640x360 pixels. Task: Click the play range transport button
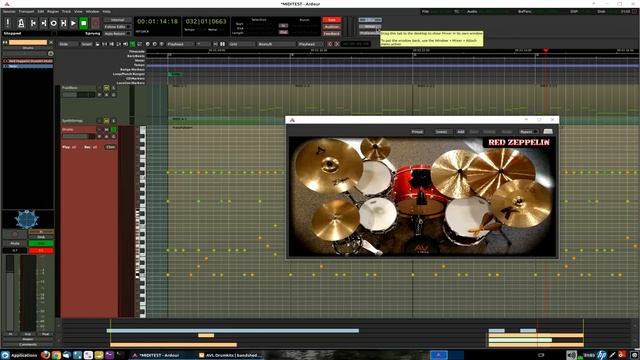(x=64, y=23)
